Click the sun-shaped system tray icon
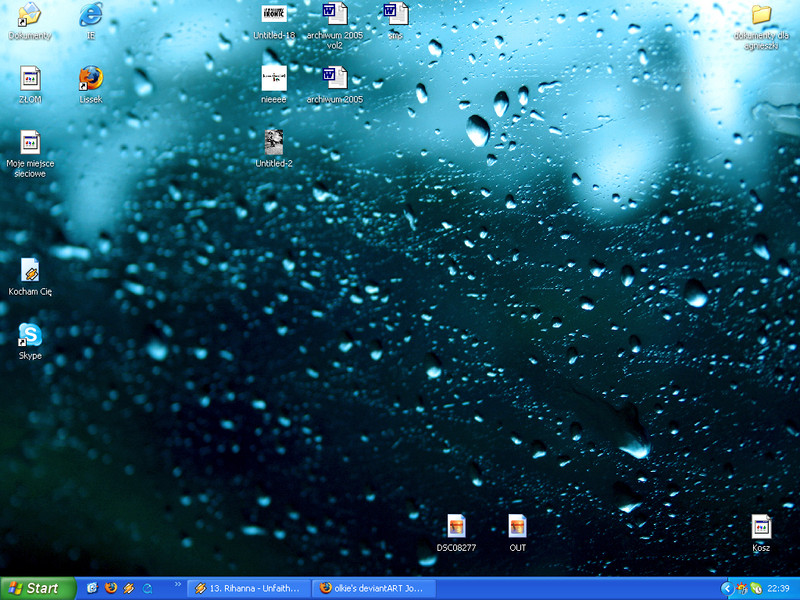Screen dimensions: 800x600 tap(742, 589)
